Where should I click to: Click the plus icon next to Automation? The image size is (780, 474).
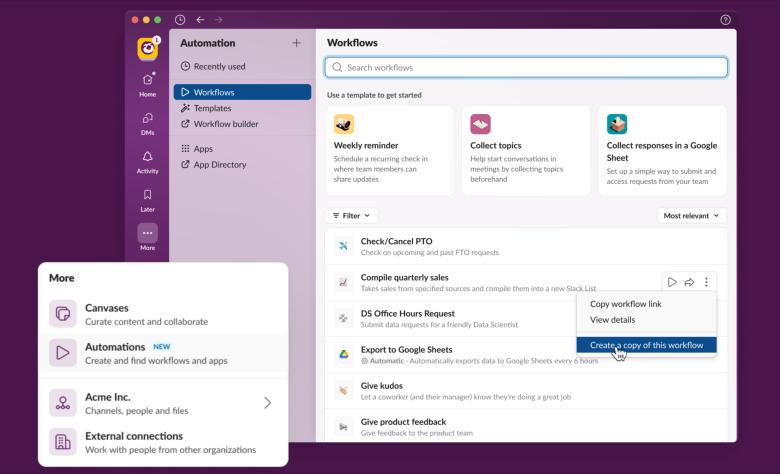point(296,43)
